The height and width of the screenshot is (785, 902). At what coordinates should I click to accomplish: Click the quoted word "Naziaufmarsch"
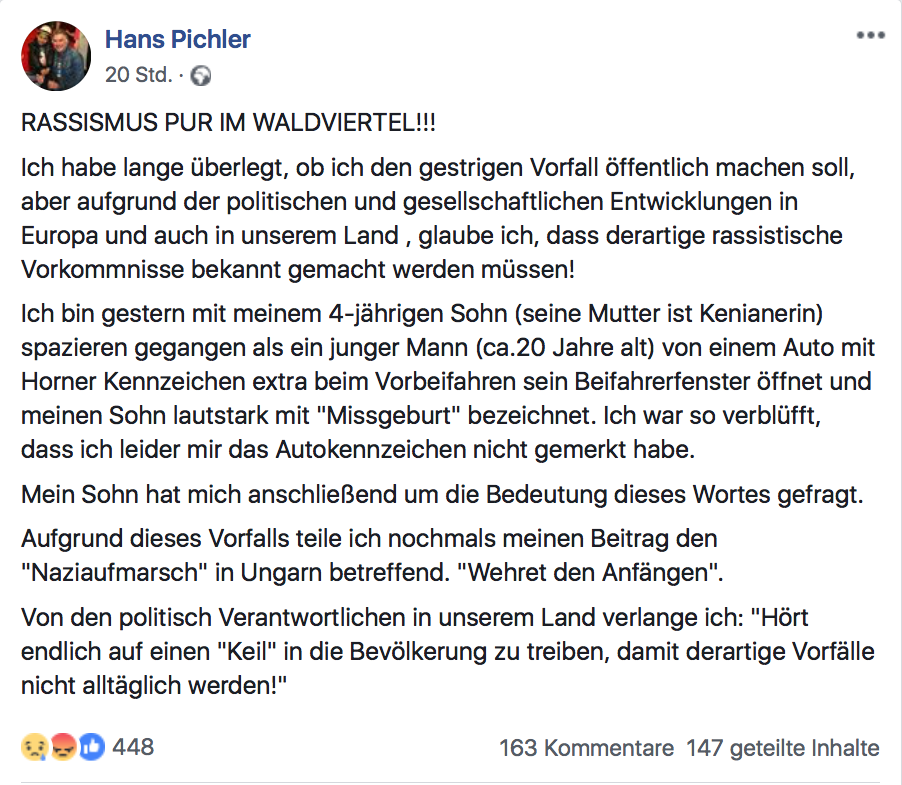tap(114, 573)
